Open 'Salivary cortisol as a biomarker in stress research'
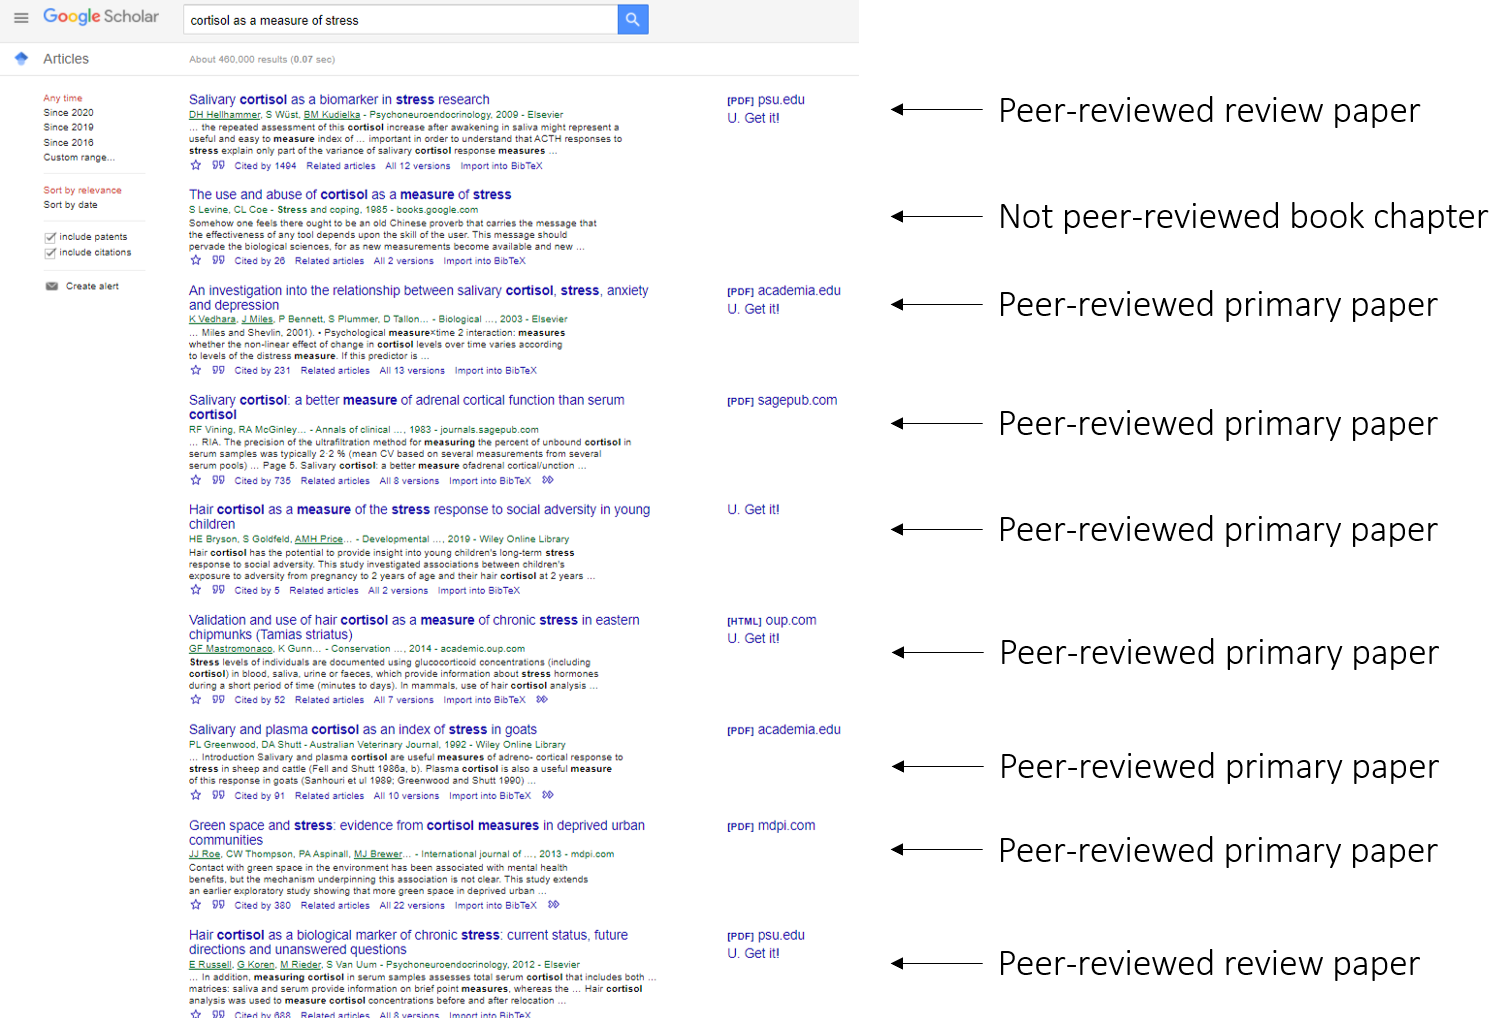The width and height of the screenshot is (1512, 1018). click(x=339, y=99)
